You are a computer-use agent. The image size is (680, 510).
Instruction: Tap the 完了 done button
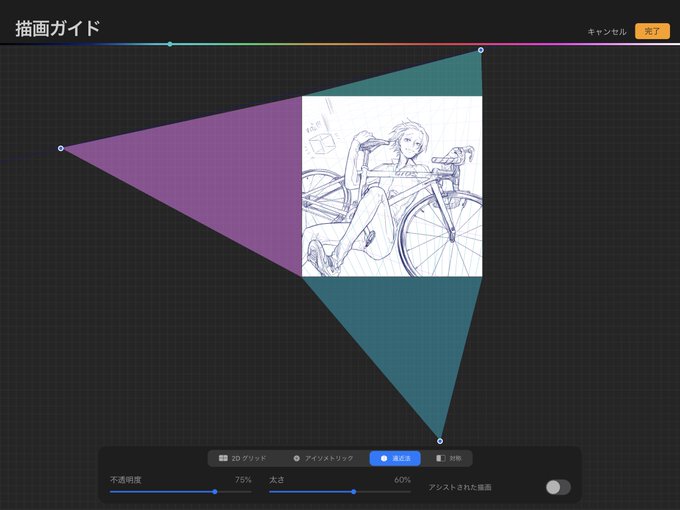[652, 31]
